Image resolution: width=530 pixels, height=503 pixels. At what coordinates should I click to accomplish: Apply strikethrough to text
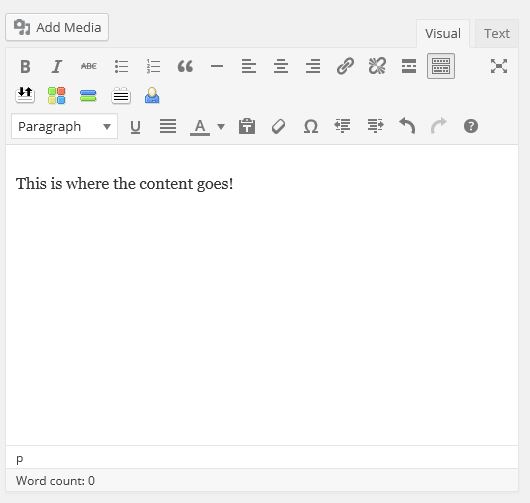click(x=89, y=66)
